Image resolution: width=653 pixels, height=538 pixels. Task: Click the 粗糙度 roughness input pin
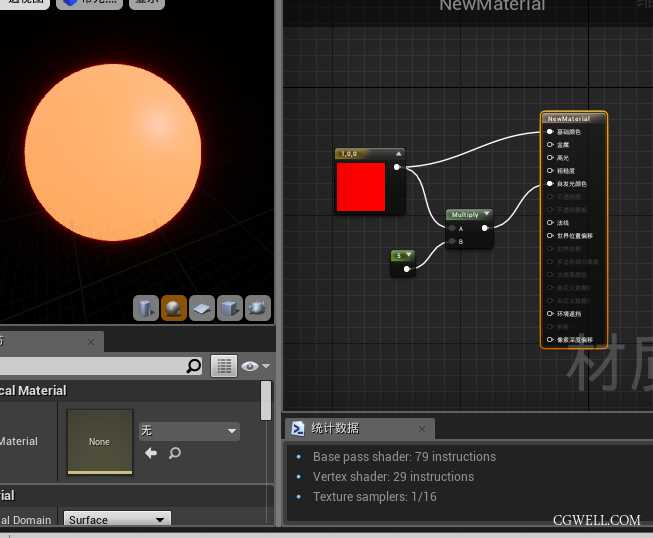coord(550,170)
